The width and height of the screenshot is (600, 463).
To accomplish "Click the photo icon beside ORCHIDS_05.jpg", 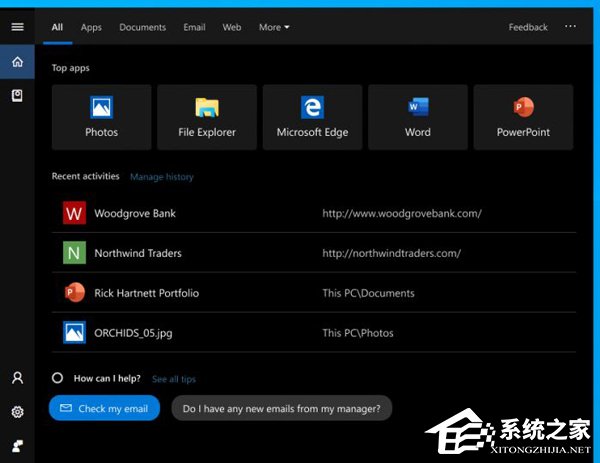I will [x=74, y=333].
